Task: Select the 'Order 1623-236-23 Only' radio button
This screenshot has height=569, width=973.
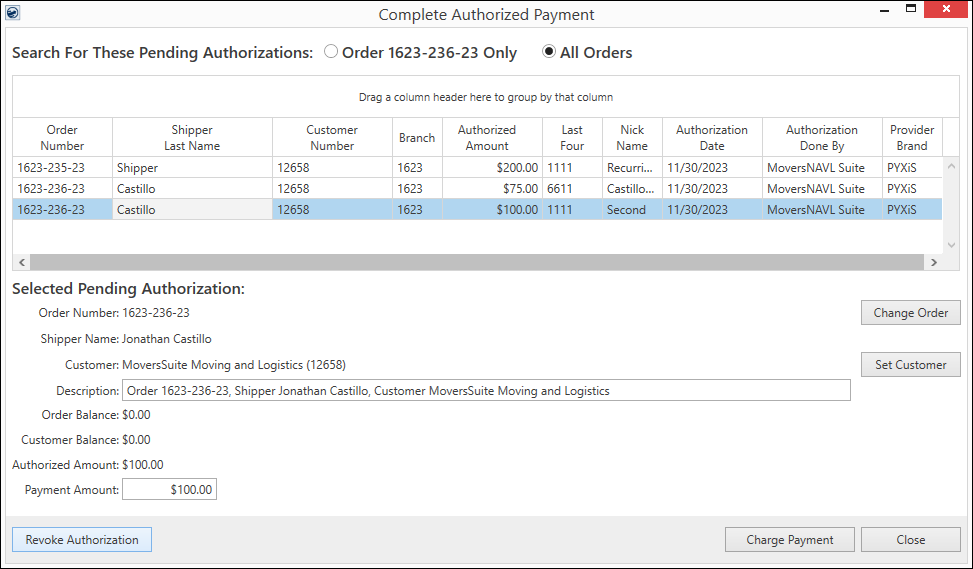Action: (x=331, y=52)
